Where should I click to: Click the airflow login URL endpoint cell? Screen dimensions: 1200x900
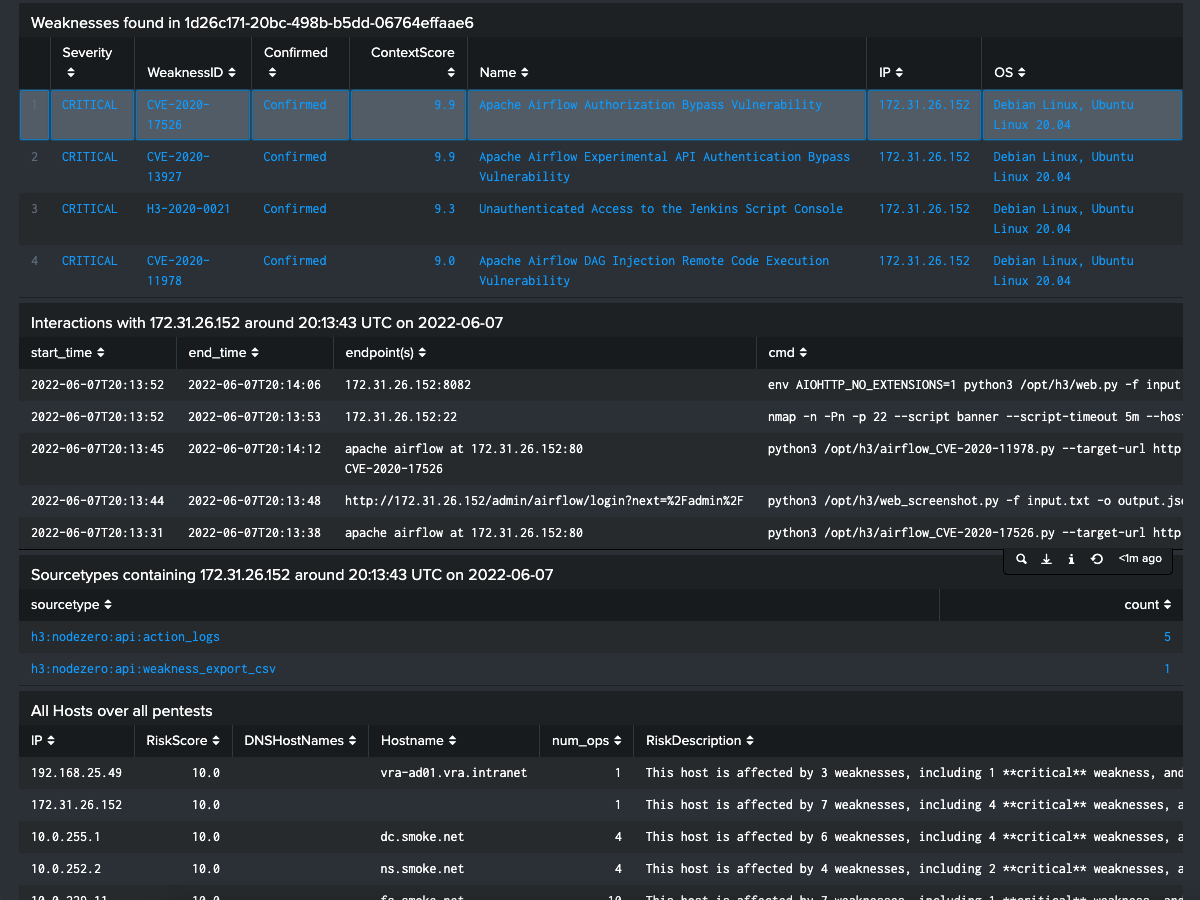544,501
